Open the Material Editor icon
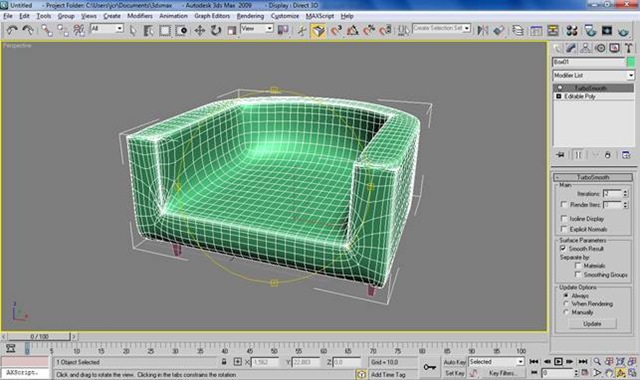Viewport: 640px width, 380px height. [572, 31]
